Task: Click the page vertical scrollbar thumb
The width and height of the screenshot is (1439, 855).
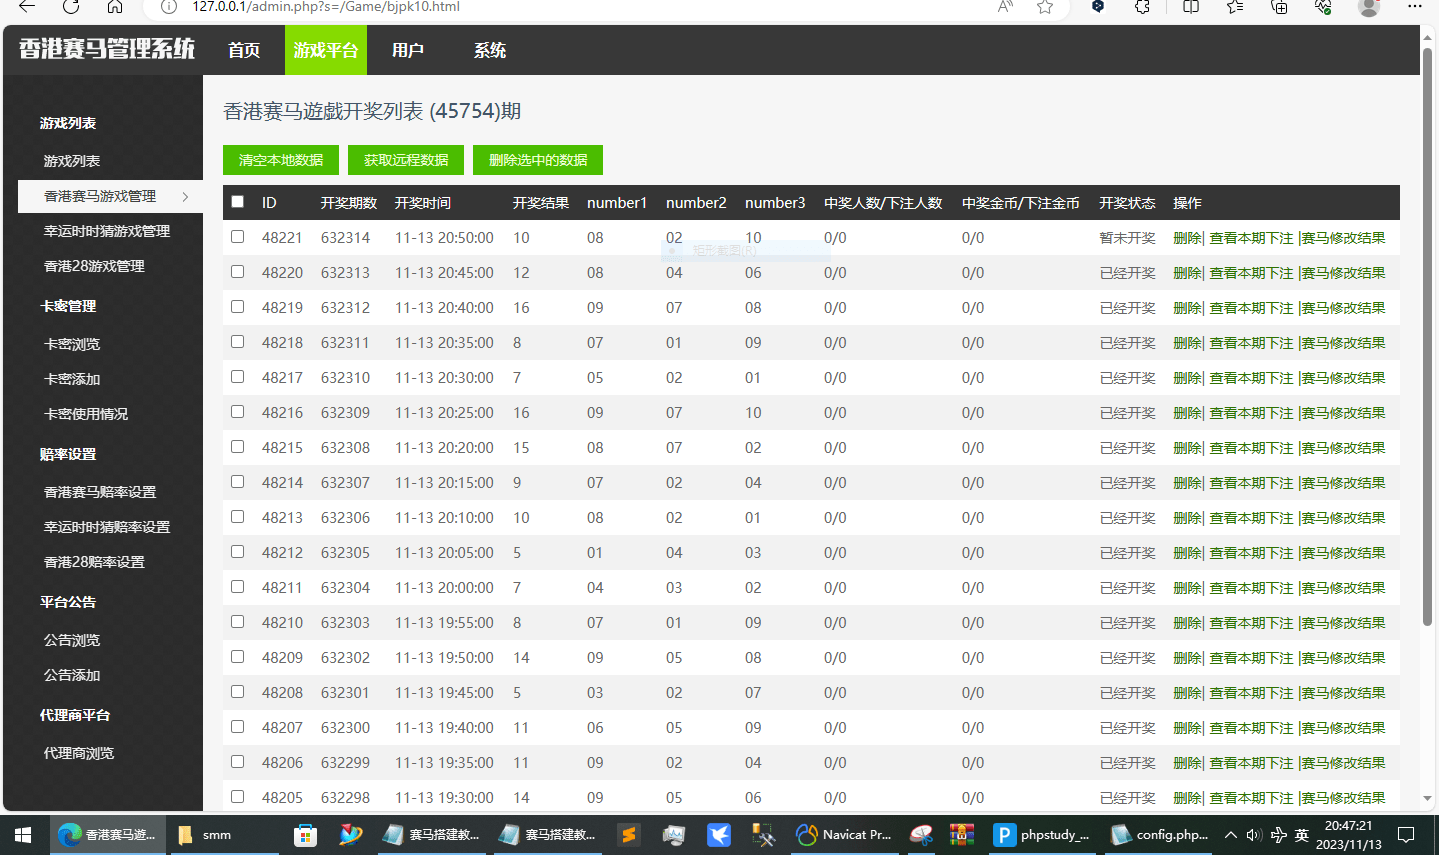Action: pos(1428,335)
